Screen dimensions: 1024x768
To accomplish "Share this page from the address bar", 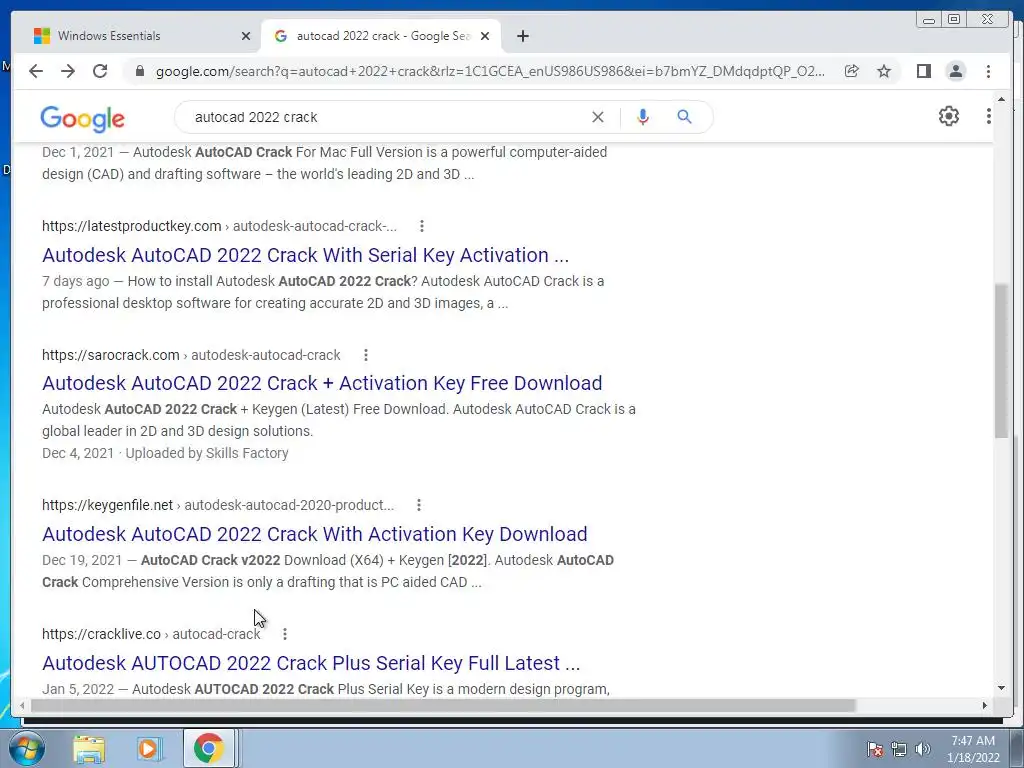I will click(852, 71).
